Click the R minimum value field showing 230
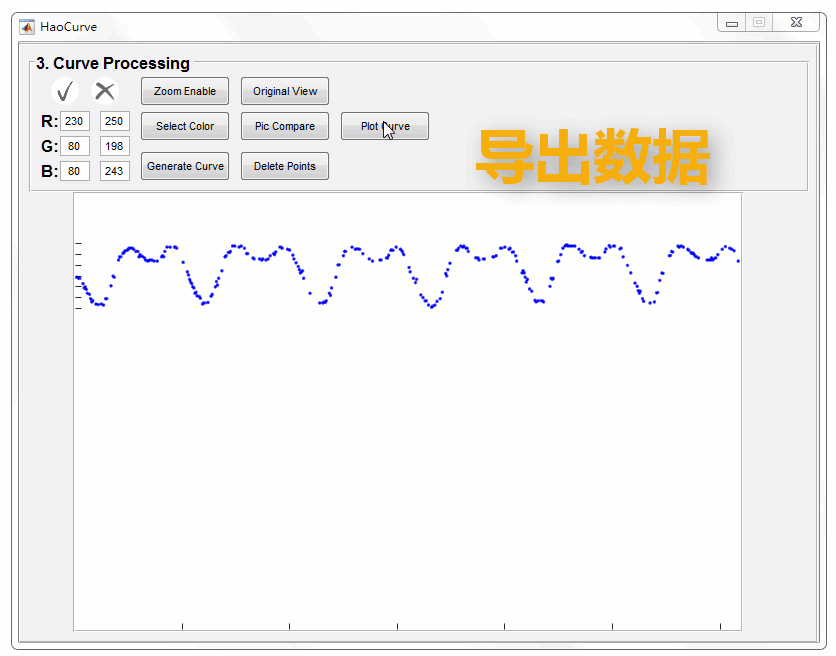 (75, 121)
